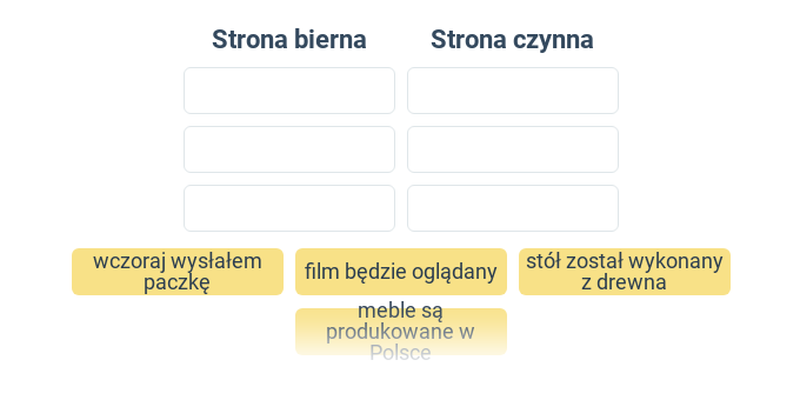This screenshot has height=400, width=800.
Task: Select the middle empty slot under Strona bierna
Action: [289, 149]
